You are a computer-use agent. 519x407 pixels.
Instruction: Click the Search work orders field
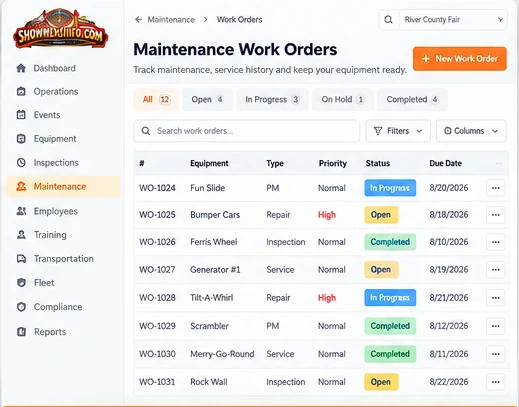pyautogui.click(x=247, y=131)
